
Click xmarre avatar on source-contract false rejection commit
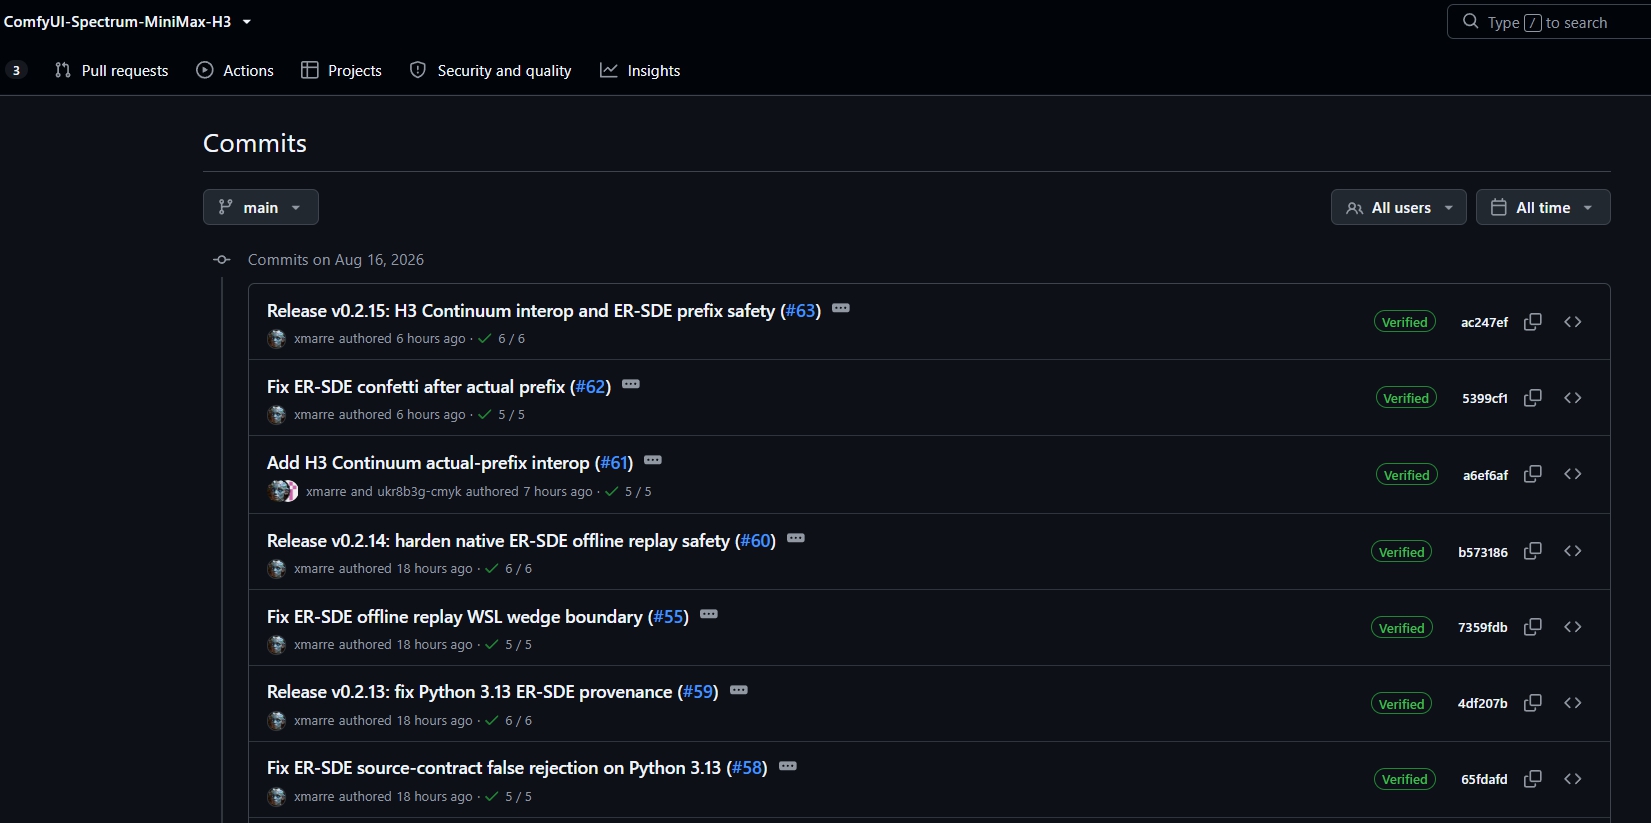[x=277, y=797]
